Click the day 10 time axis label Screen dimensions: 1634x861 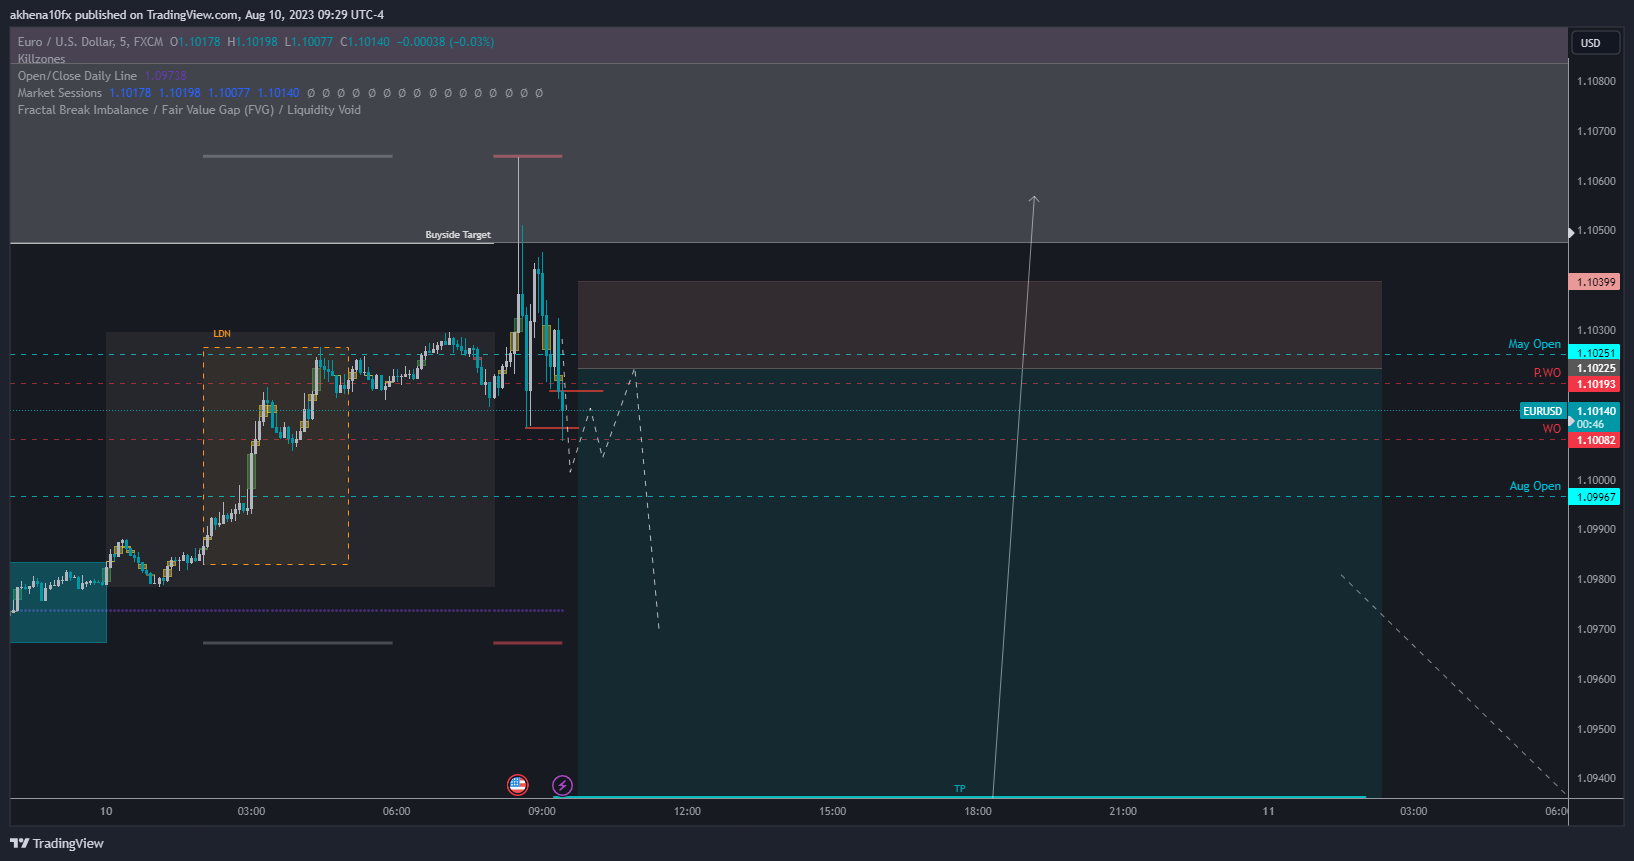(x=106, y=811)
